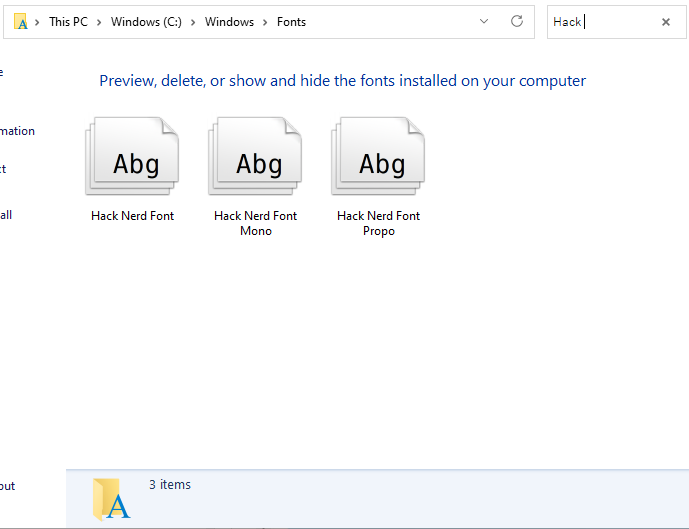Select the Hack Nerd Font Mono label
Image resolution: width=689 pixels, height=529 pixels.
pos(255,223)
